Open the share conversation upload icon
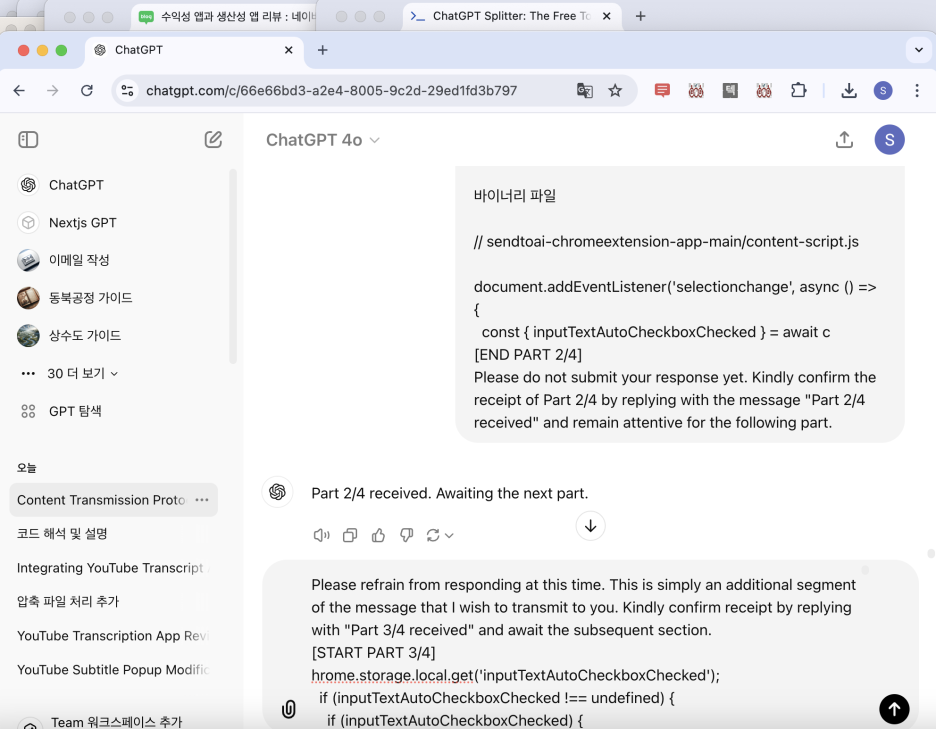936x729 pixels. [844, 140]
